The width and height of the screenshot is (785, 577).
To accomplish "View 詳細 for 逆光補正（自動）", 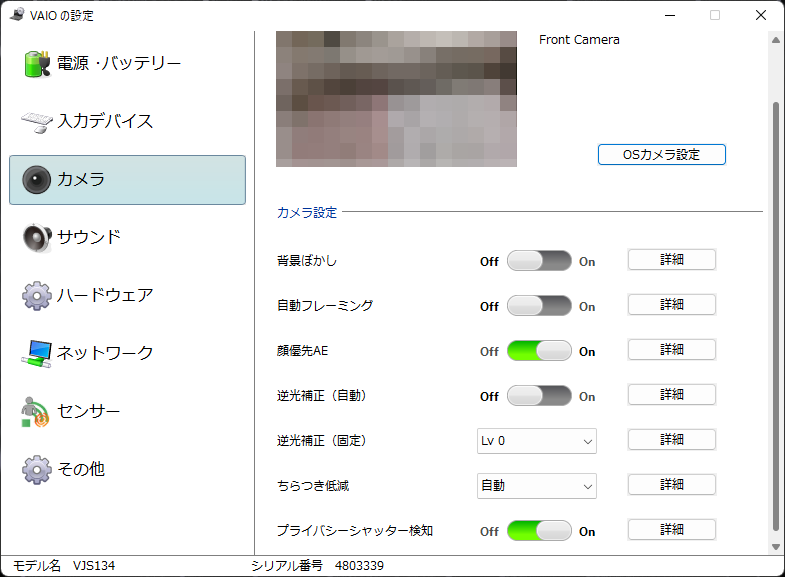I will [x=672, y=395].
